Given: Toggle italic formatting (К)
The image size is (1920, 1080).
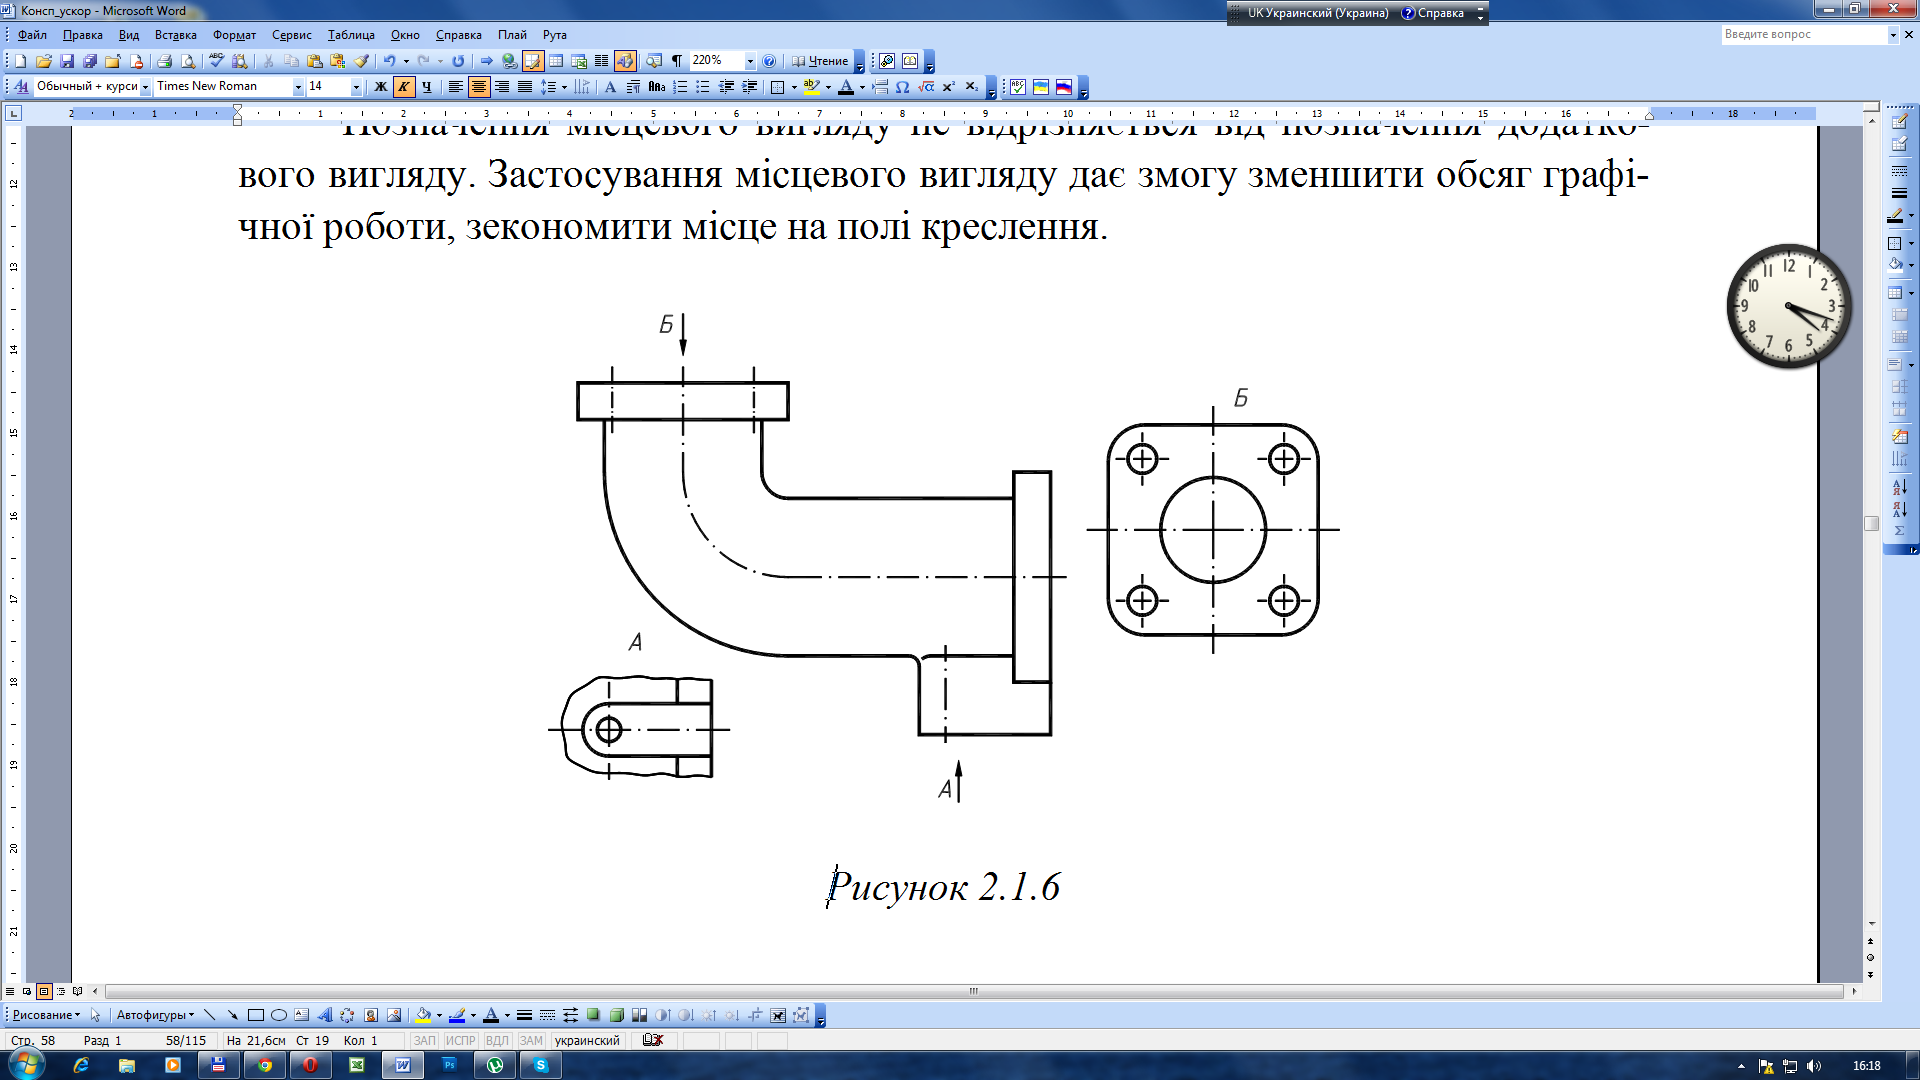Looking at the screenshot, I should tap(403, 87).
